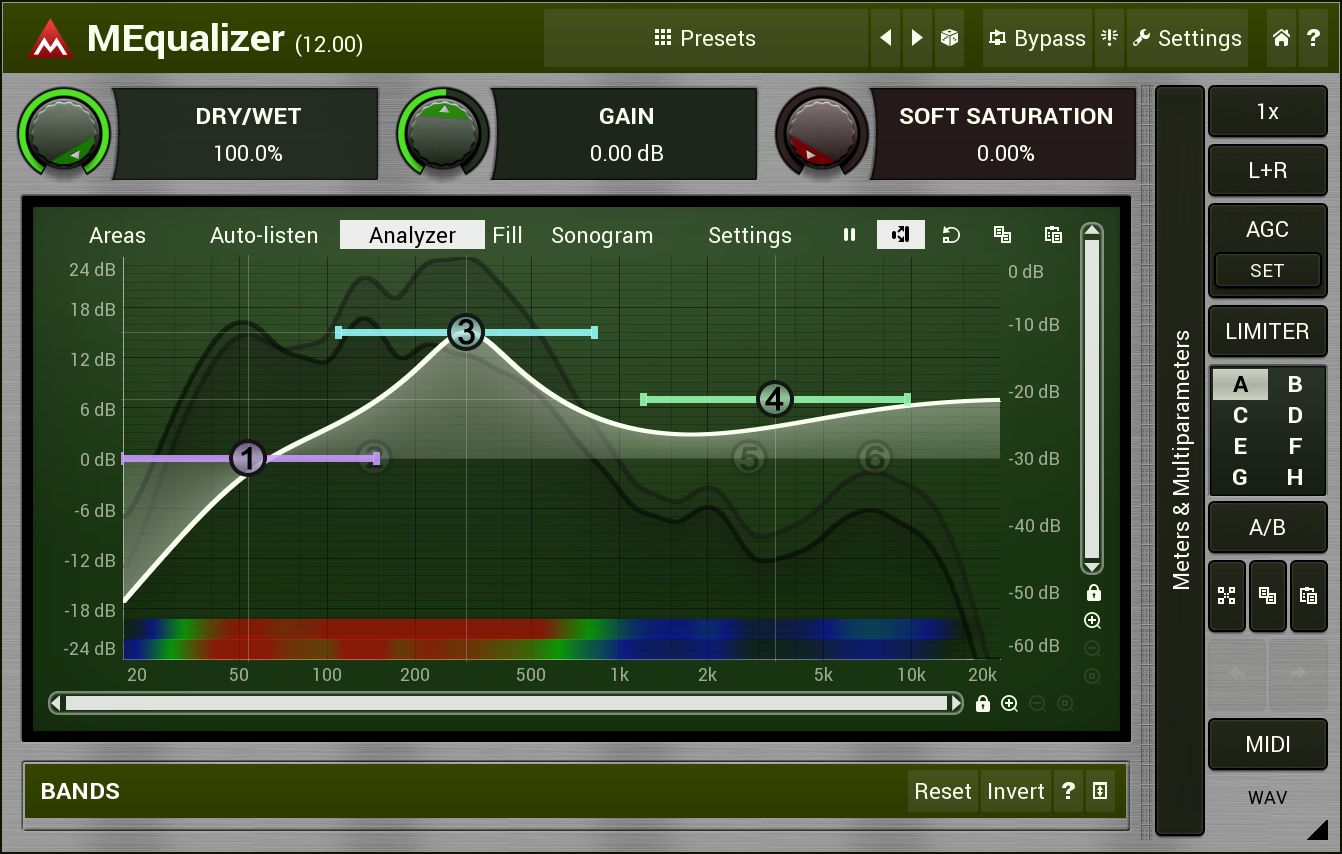Switch to the Sonogram view
Image resolution: width=1342 pixels, height=854 pixels.
[x=602, y=236]
